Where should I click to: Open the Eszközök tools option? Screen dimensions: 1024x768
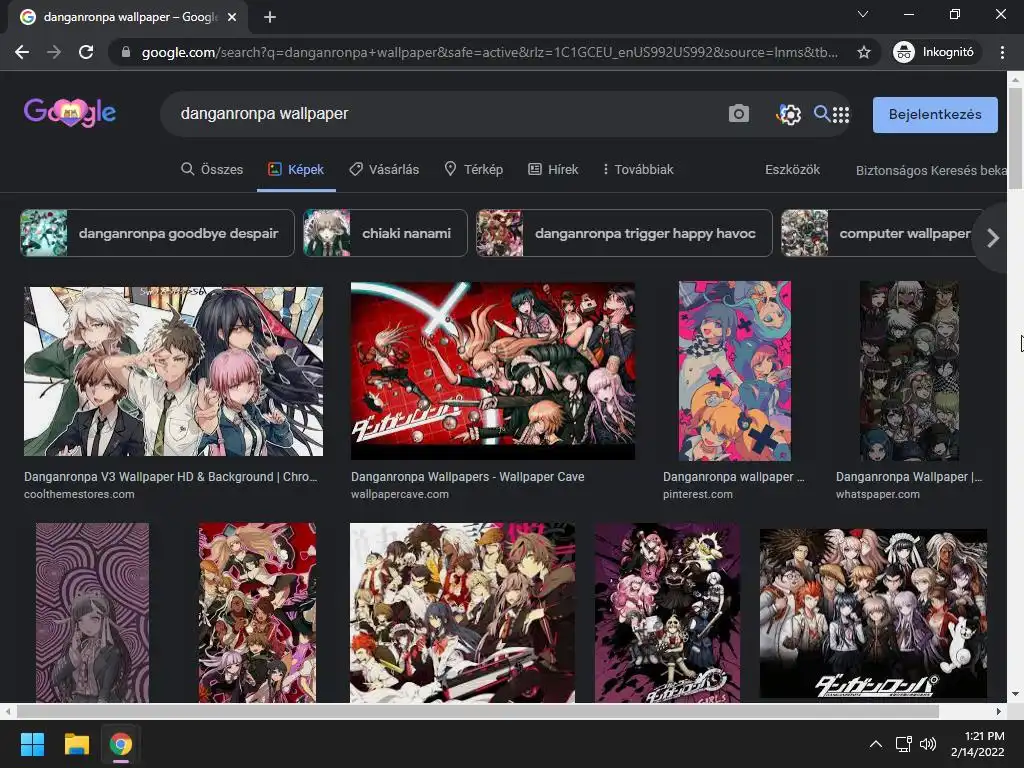[x=792, y=169]
